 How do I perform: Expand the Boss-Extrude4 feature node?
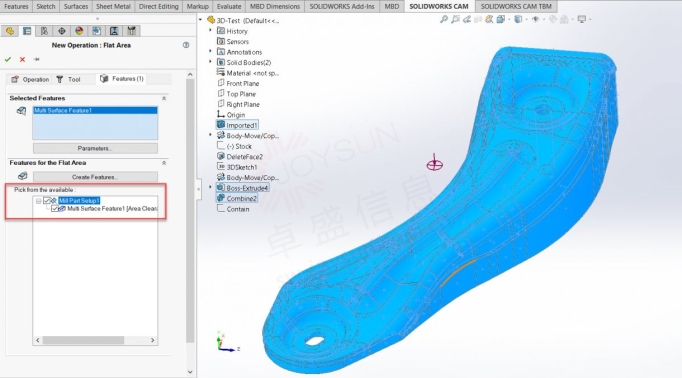(211, 187)
